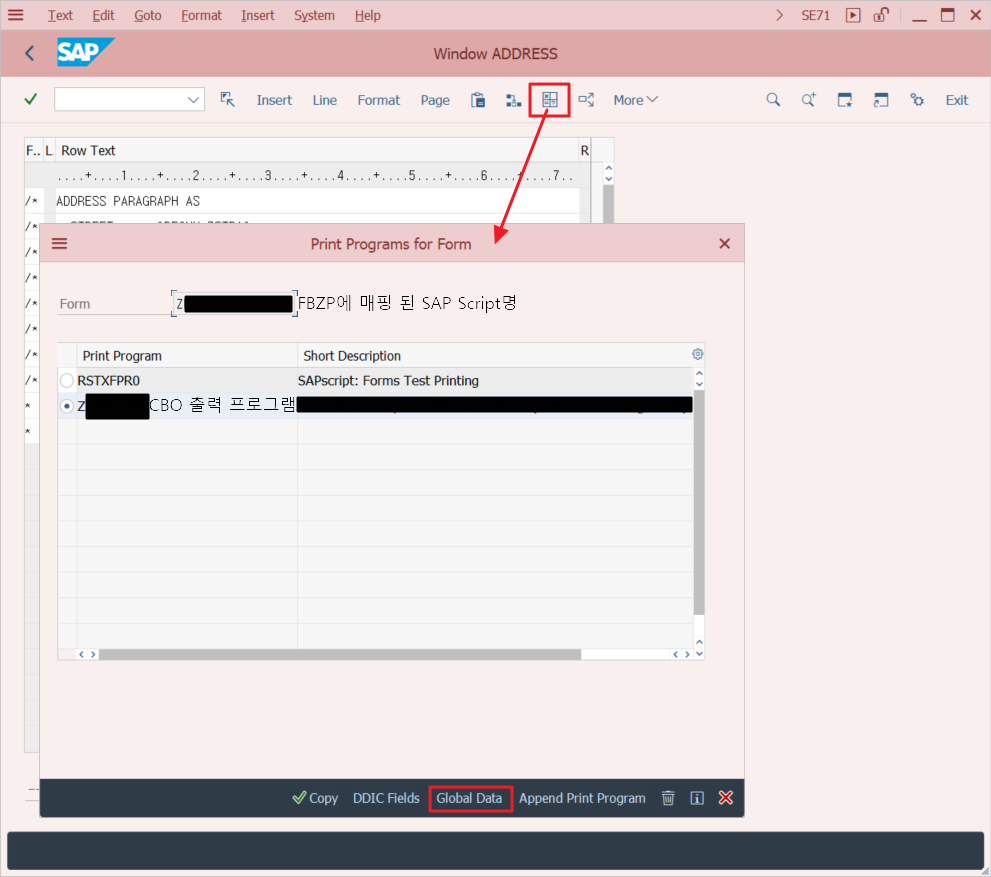This screenshot has height=877, width=991.
Task: Click the Print Program column header
Action: coord(187,356)
